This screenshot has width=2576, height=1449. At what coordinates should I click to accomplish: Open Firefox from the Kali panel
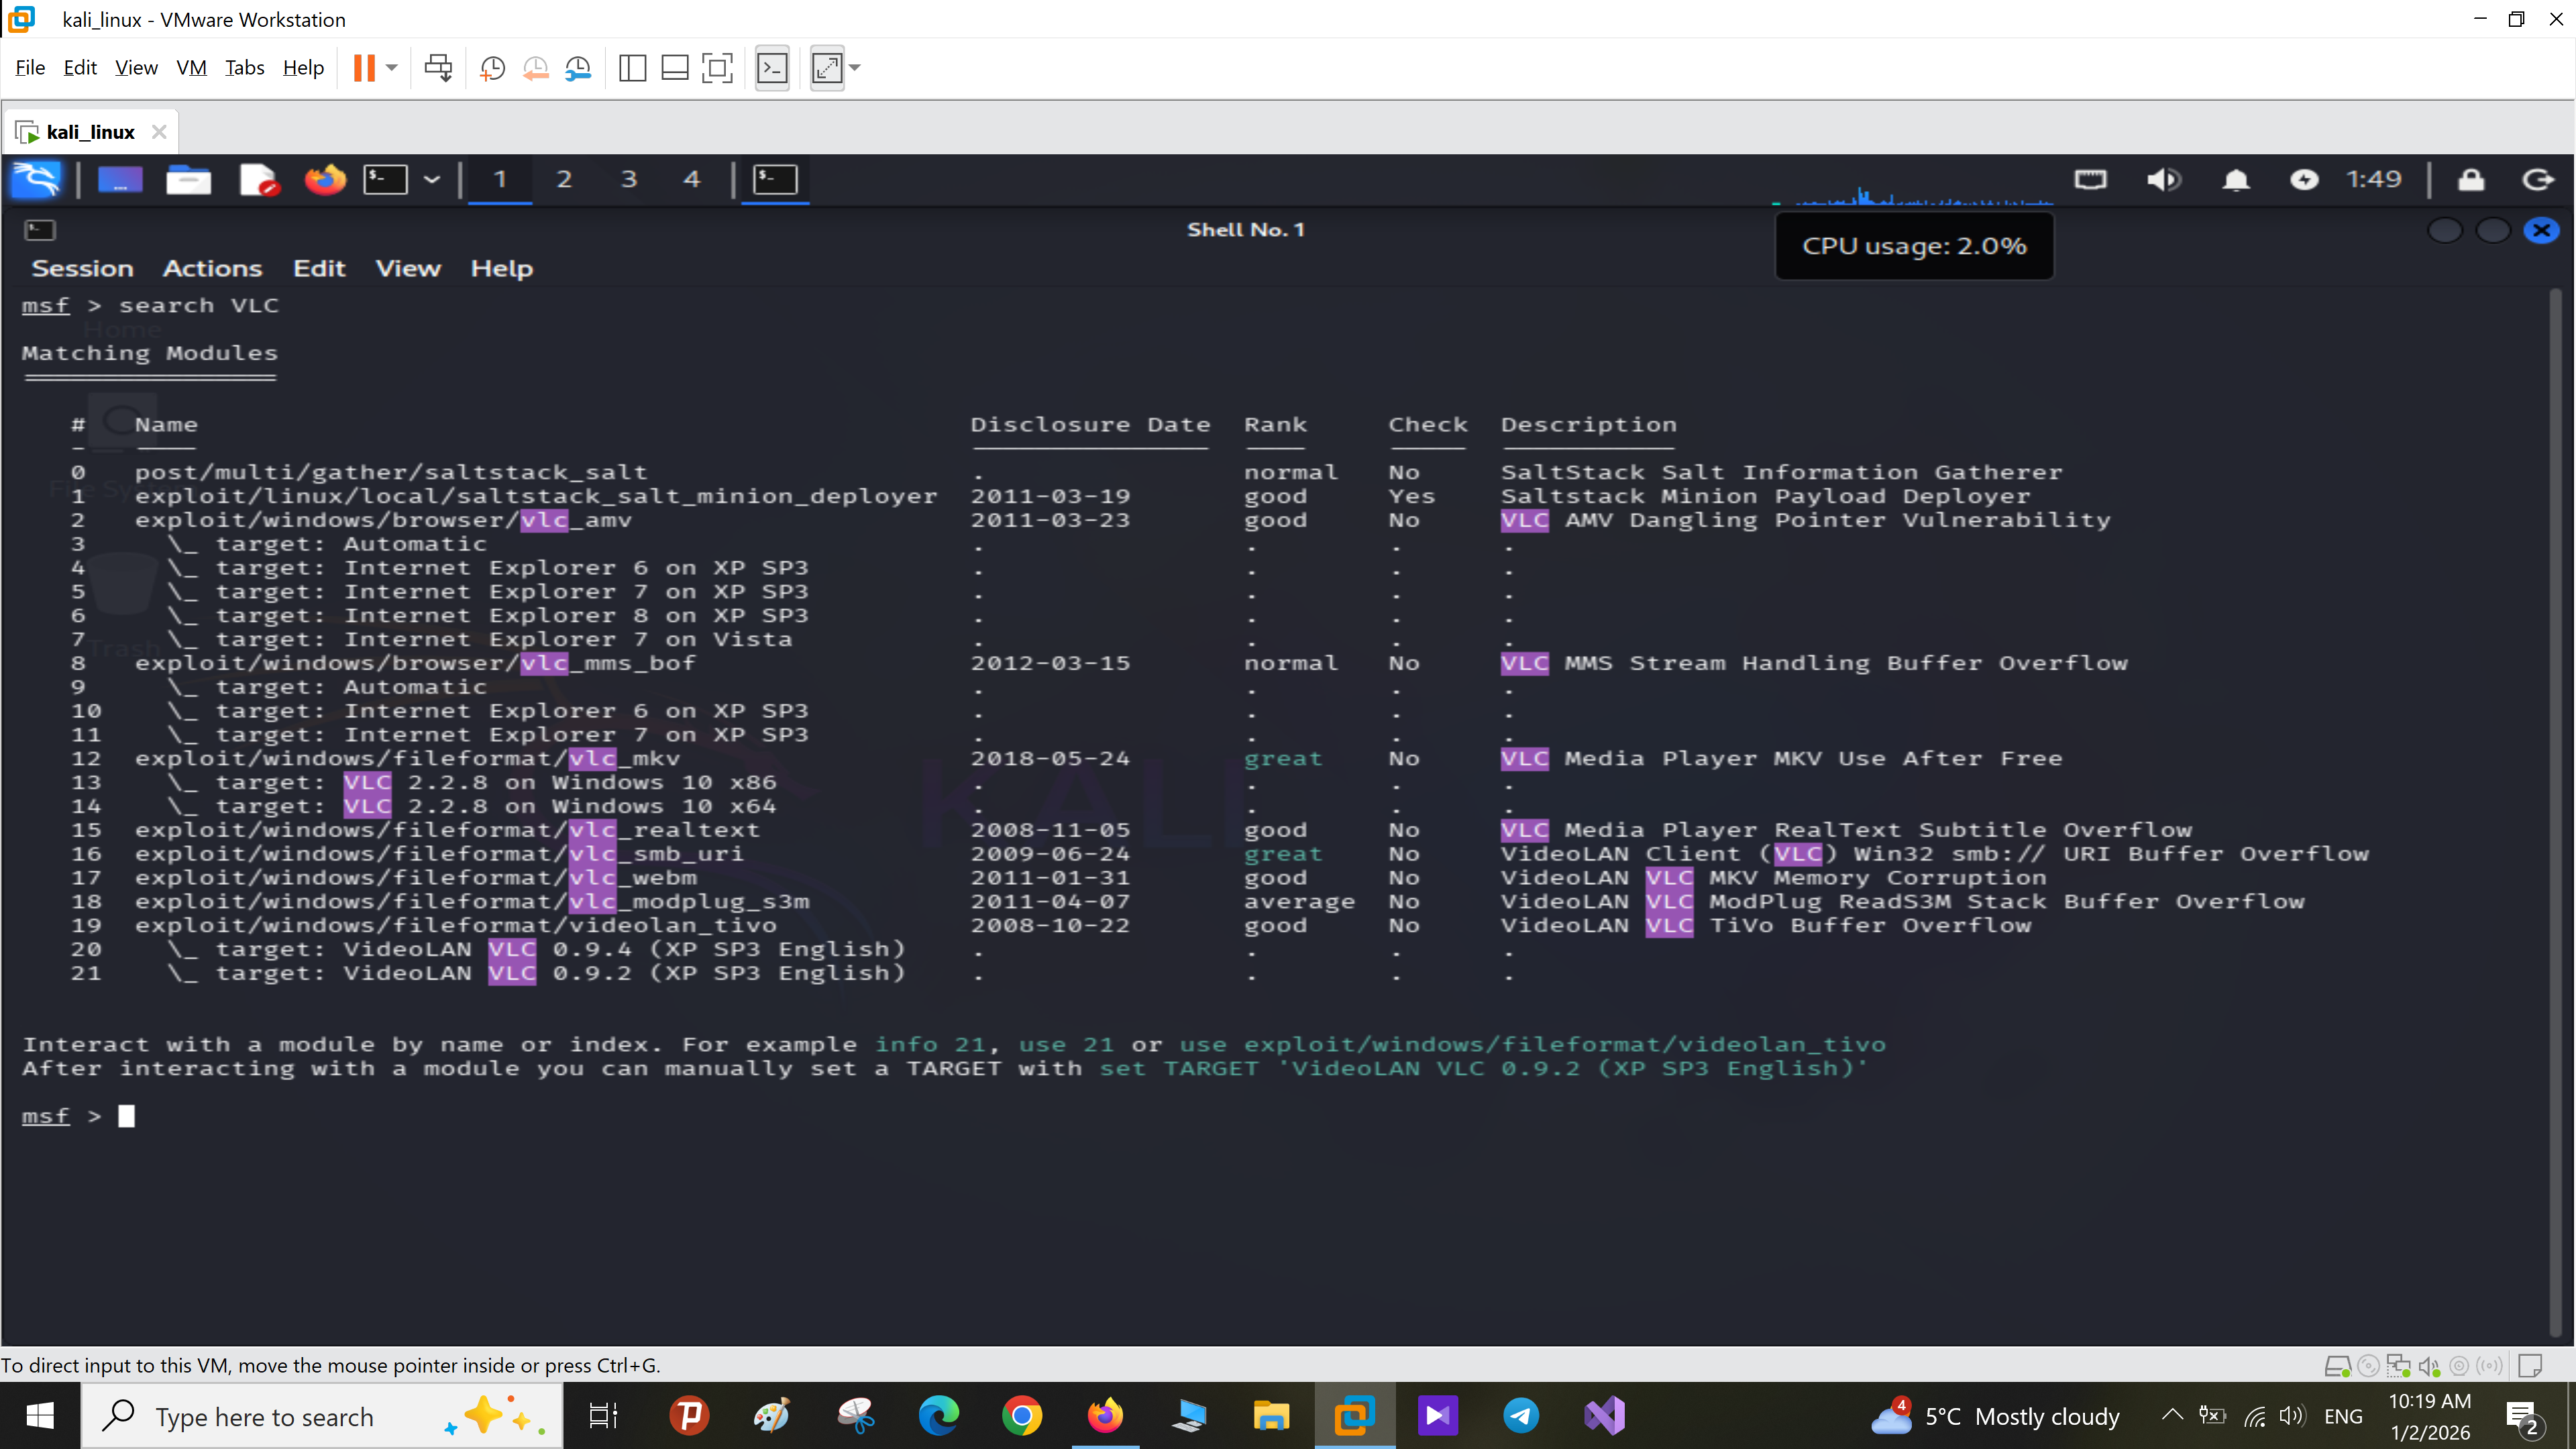(x=325, y=179)
